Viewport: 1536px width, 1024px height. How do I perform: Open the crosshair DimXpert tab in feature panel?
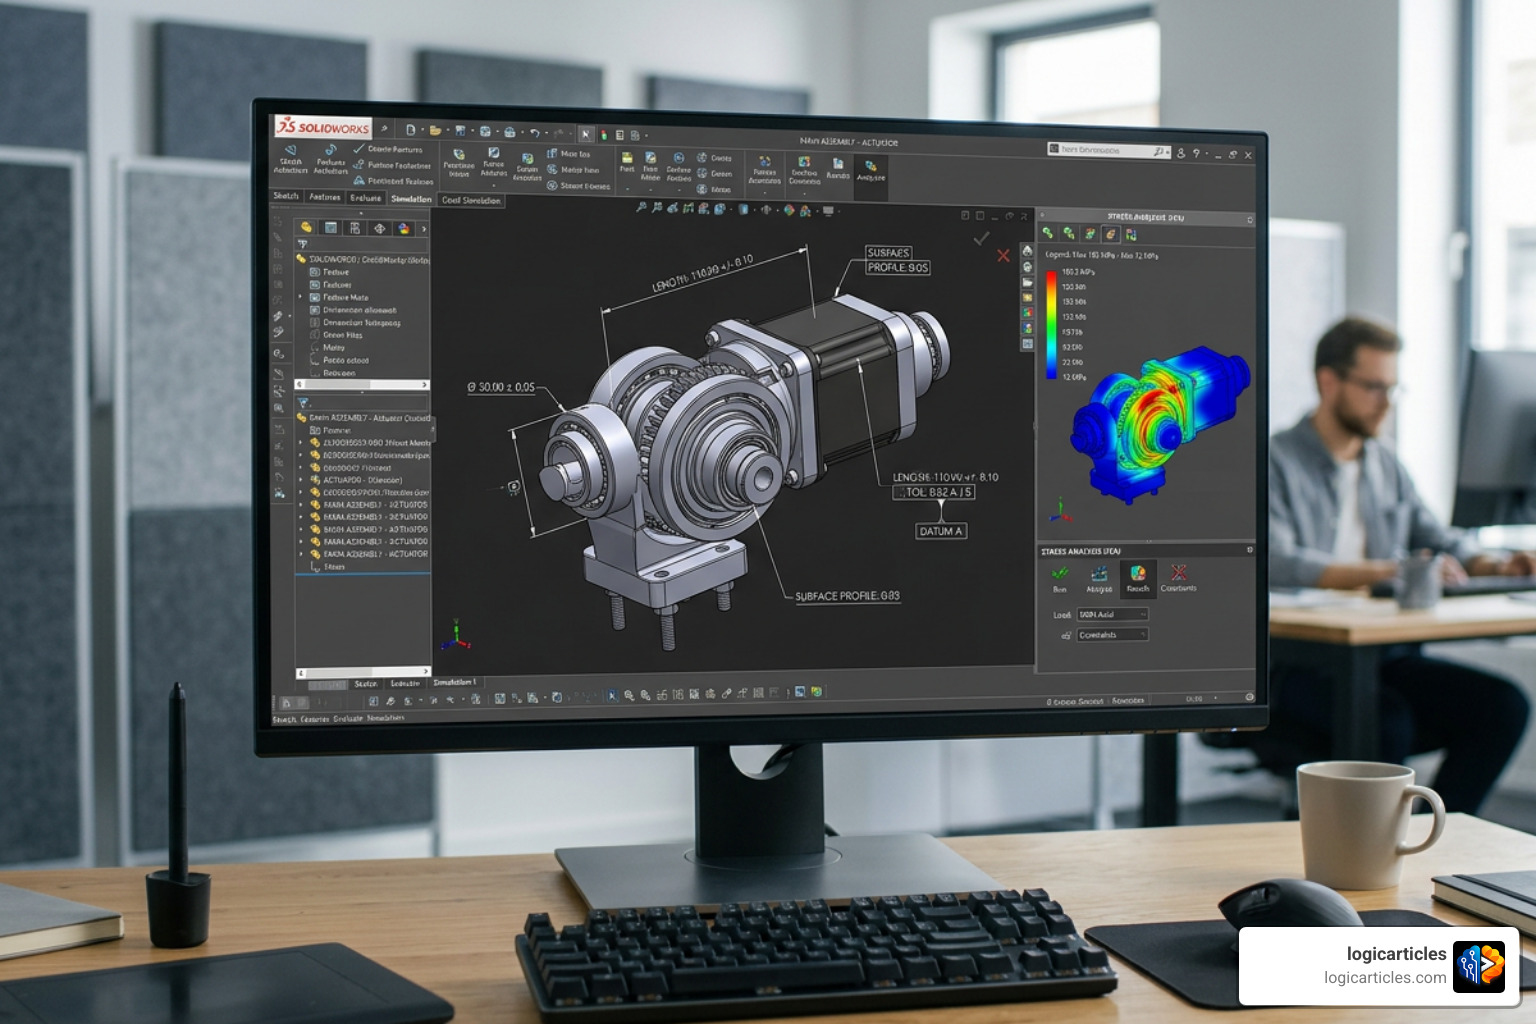tap(379, 228)
